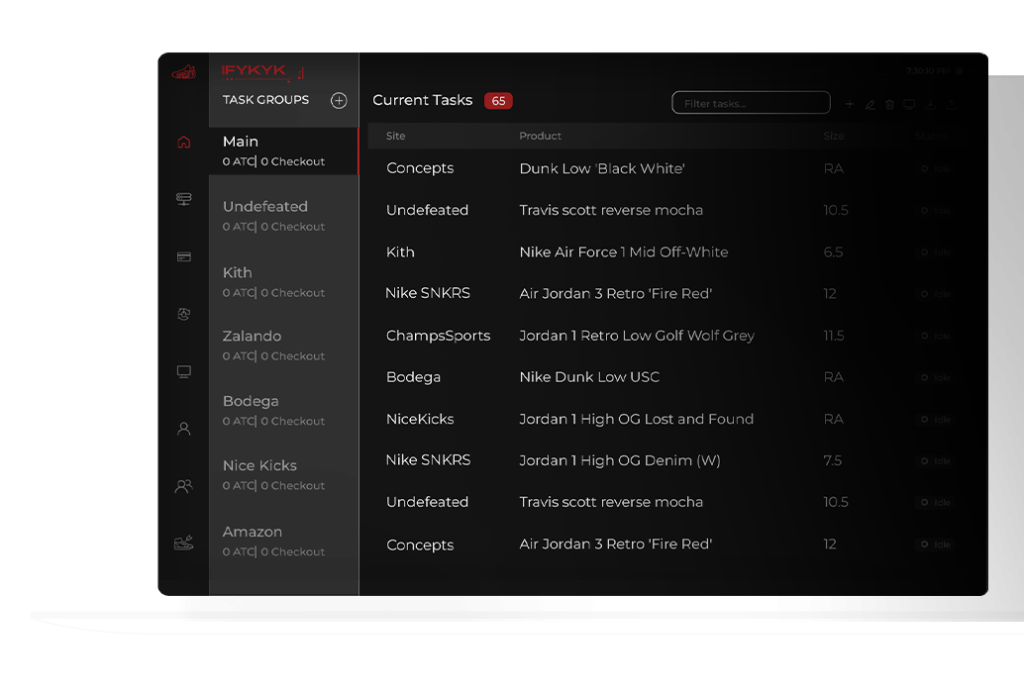Click the pencil edit tasks icon

870,104
